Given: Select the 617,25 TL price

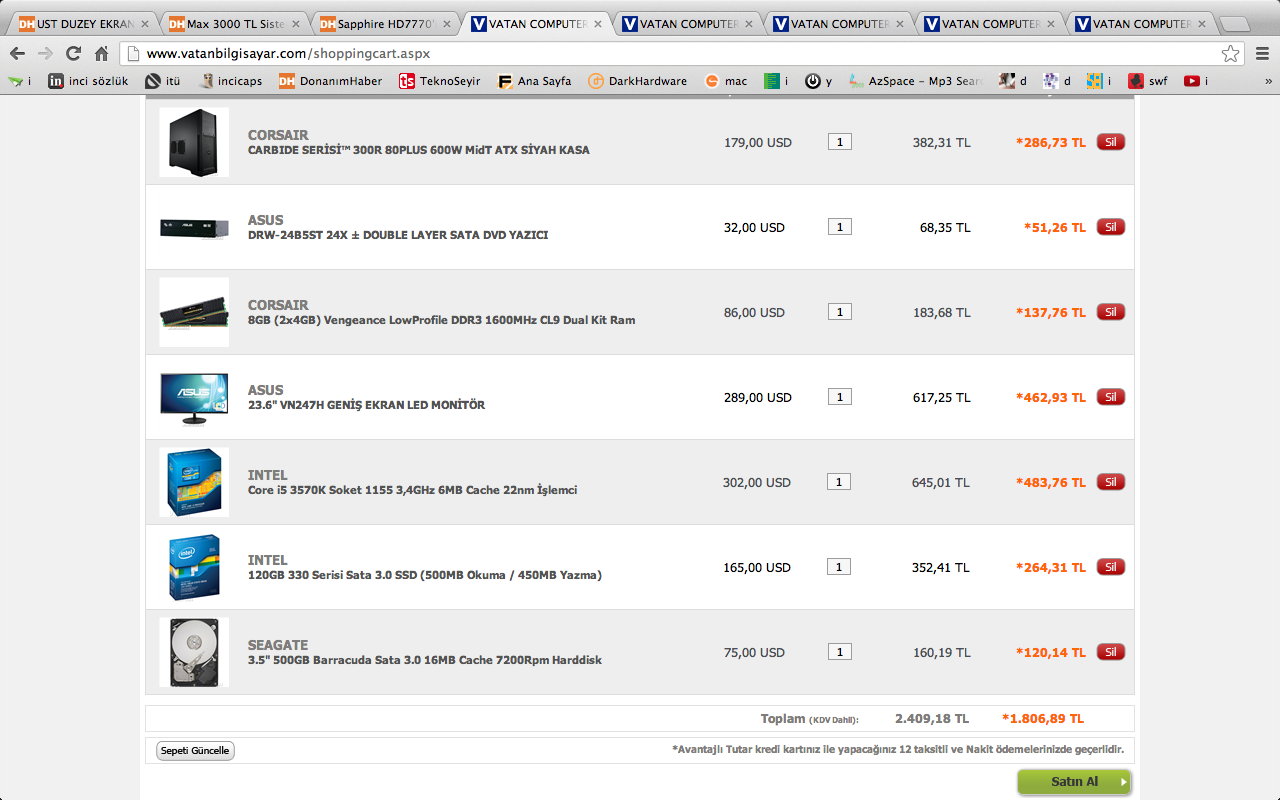Looking at the screenshot, I should pos(941,397).
